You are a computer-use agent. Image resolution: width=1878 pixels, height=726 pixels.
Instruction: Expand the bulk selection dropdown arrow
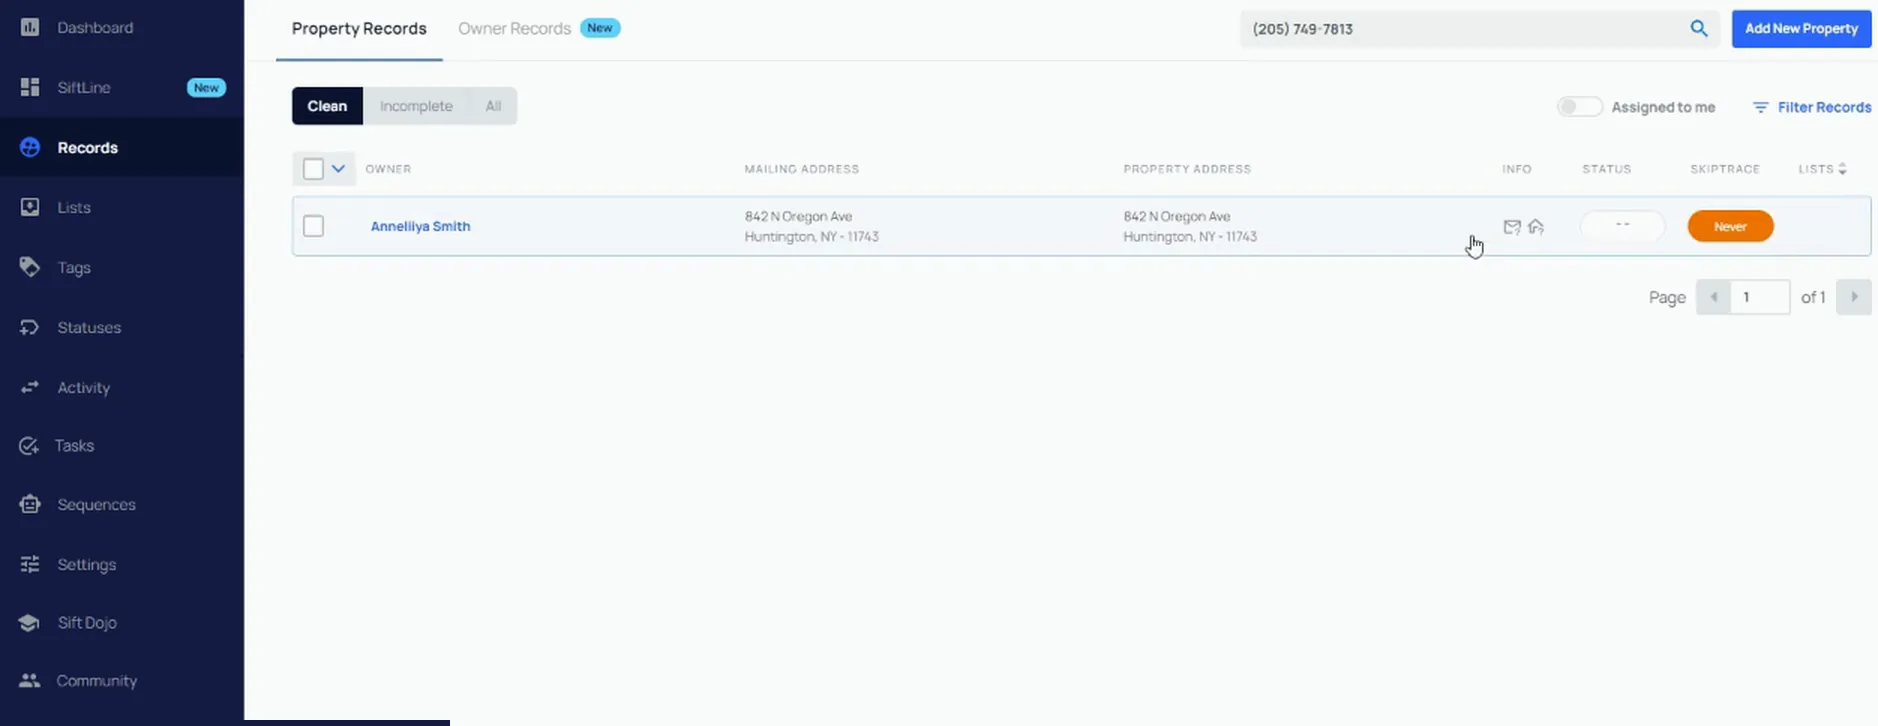[x=338, y=169]
